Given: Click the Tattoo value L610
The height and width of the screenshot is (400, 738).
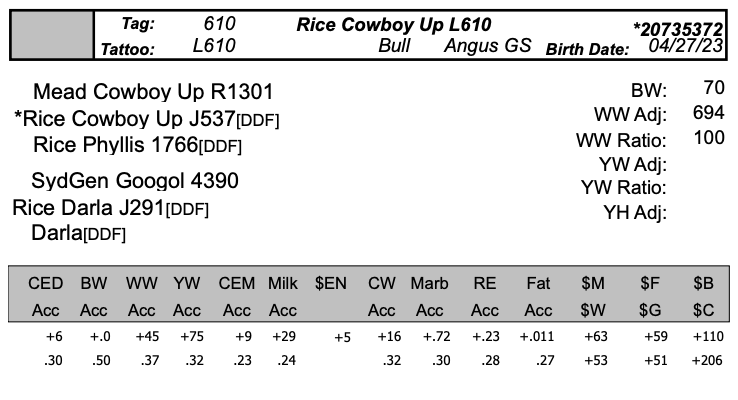Looking at the screenshot, I should point(214,47).
